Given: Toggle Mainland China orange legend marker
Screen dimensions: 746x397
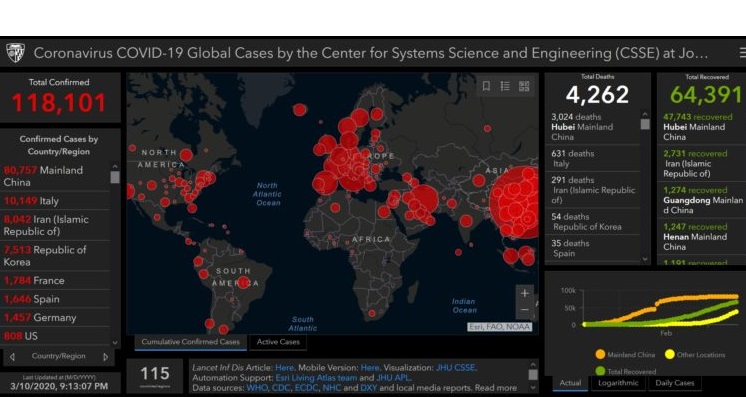Looking at the screenshot, I should pos(599,355).
